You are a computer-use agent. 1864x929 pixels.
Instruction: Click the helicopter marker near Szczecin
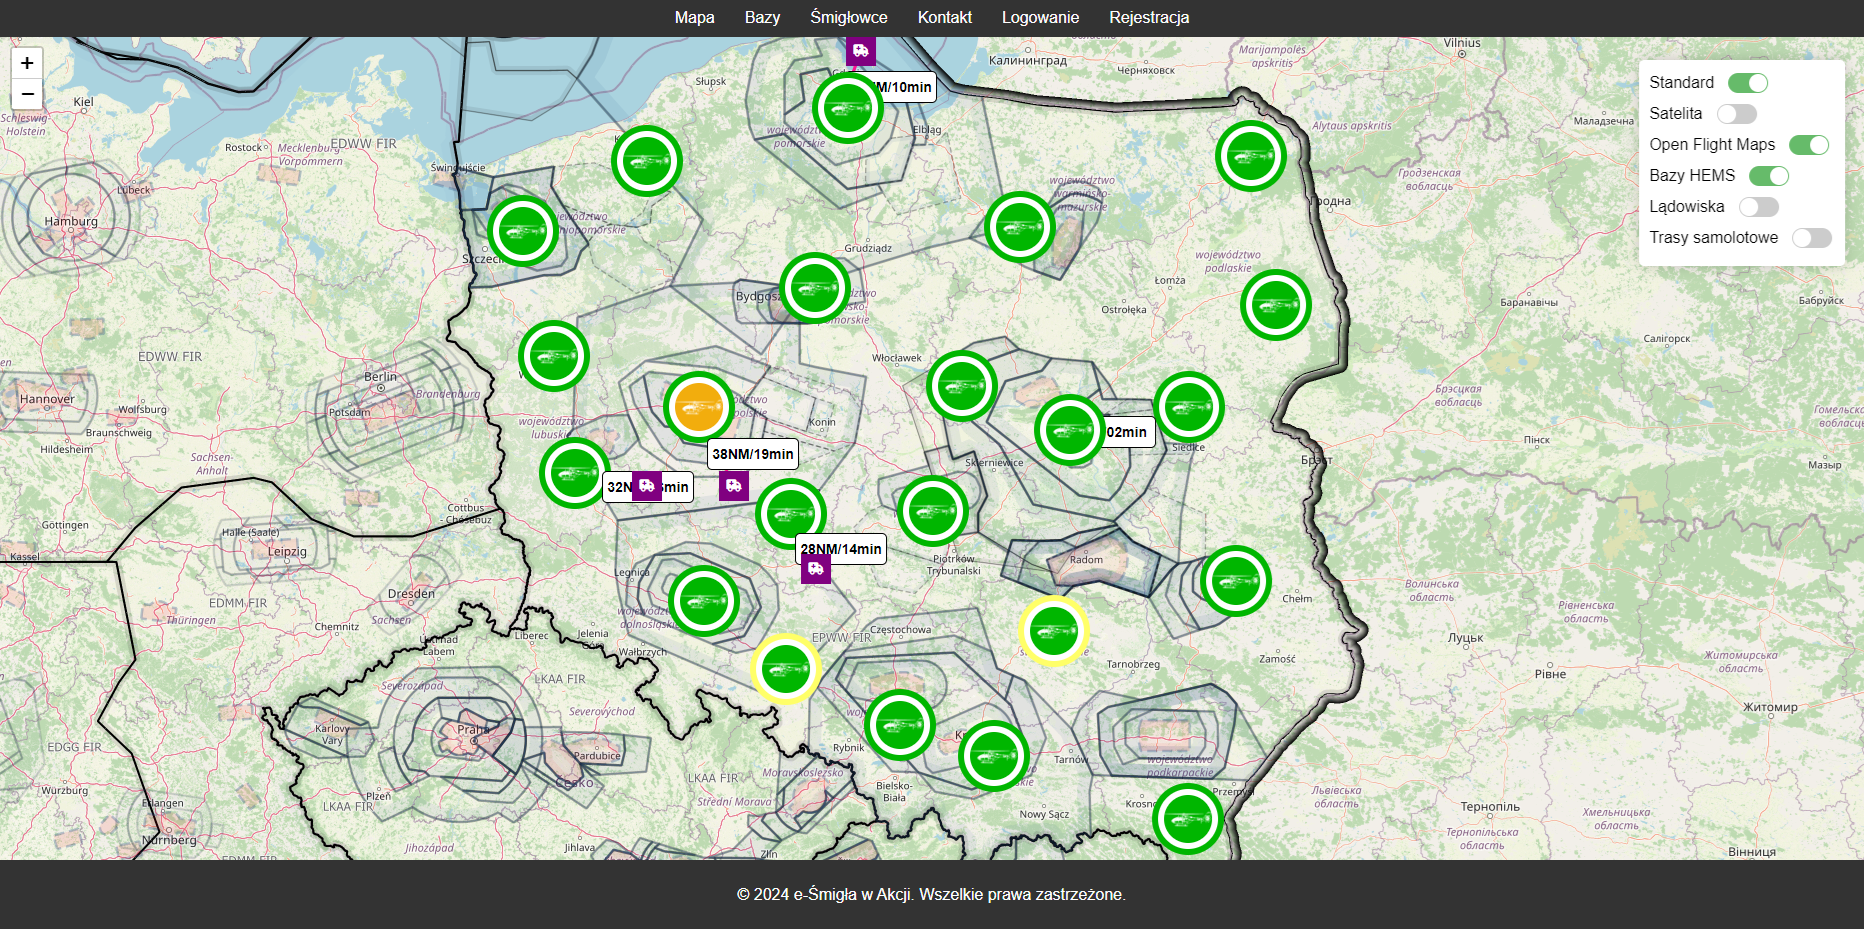coord(523,231)
